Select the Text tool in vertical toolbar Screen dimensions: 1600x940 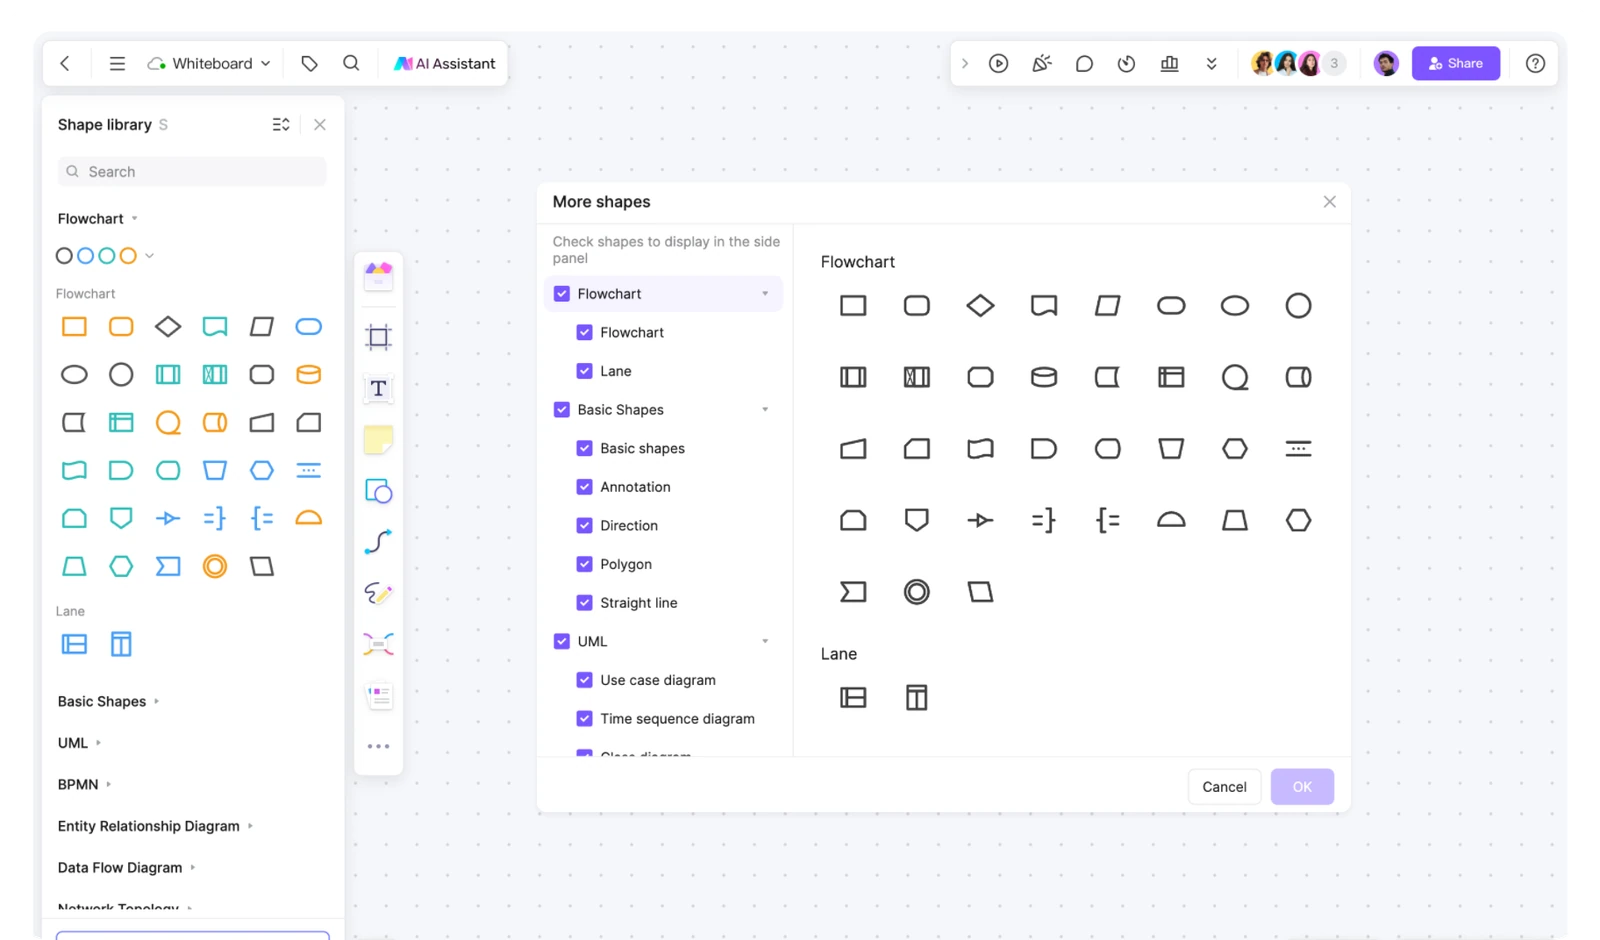378,388
